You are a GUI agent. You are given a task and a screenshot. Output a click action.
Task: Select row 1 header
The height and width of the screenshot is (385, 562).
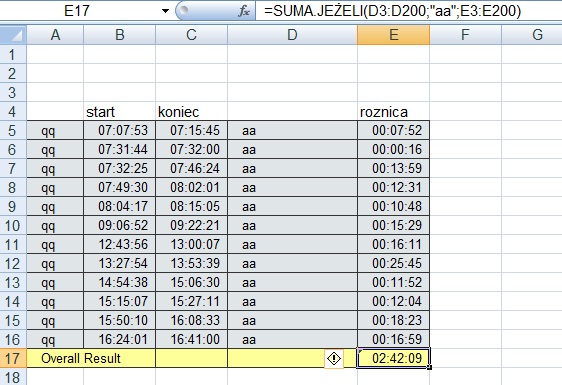(13, 54)
